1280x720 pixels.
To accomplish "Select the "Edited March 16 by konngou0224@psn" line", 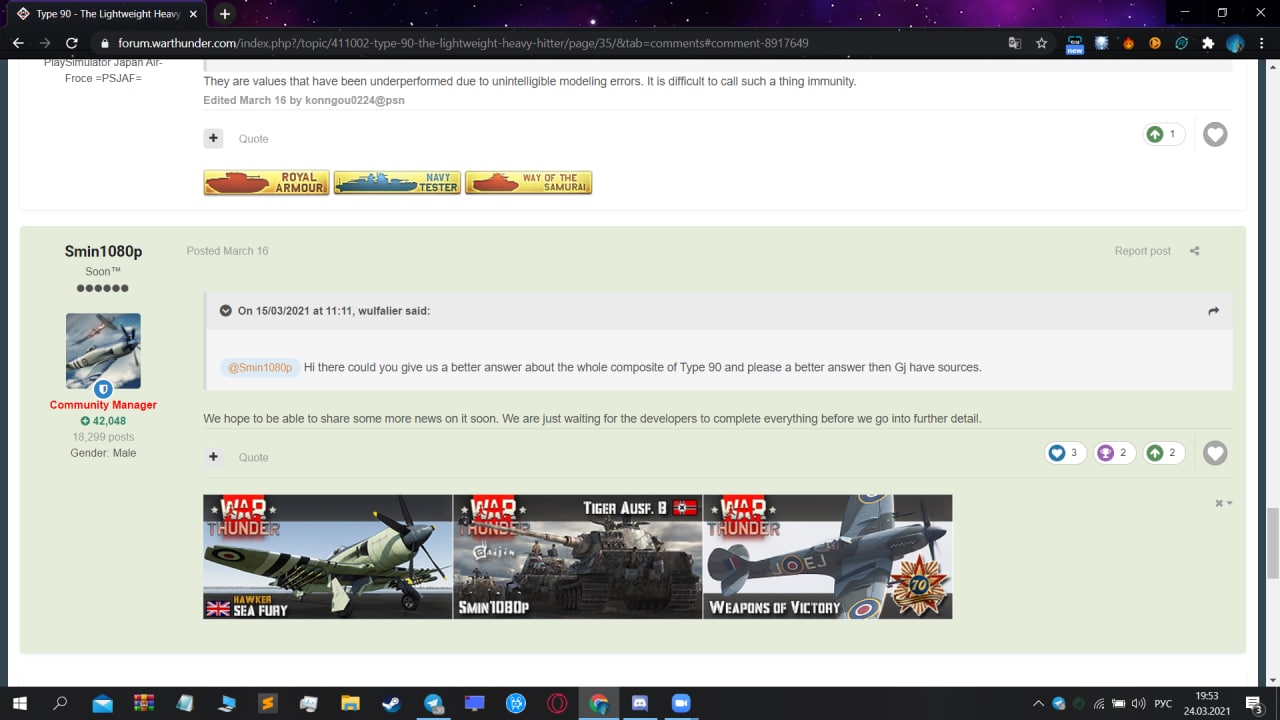I will tap(304, 100).
